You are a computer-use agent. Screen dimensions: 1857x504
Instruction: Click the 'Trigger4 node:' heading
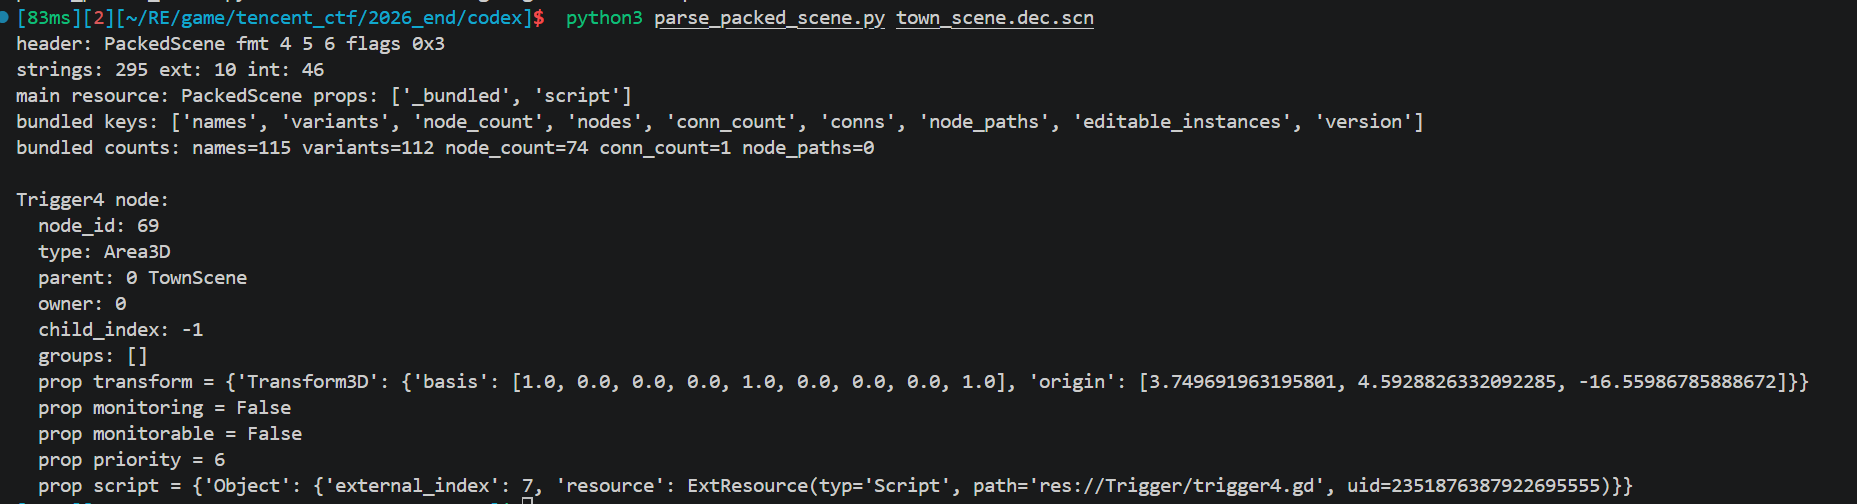tap(92, 200)
